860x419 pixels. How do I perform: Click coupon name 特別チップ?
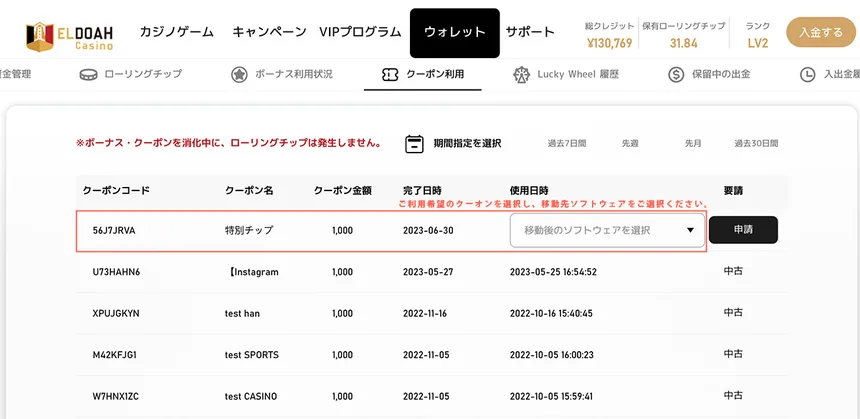pos(248,230)
